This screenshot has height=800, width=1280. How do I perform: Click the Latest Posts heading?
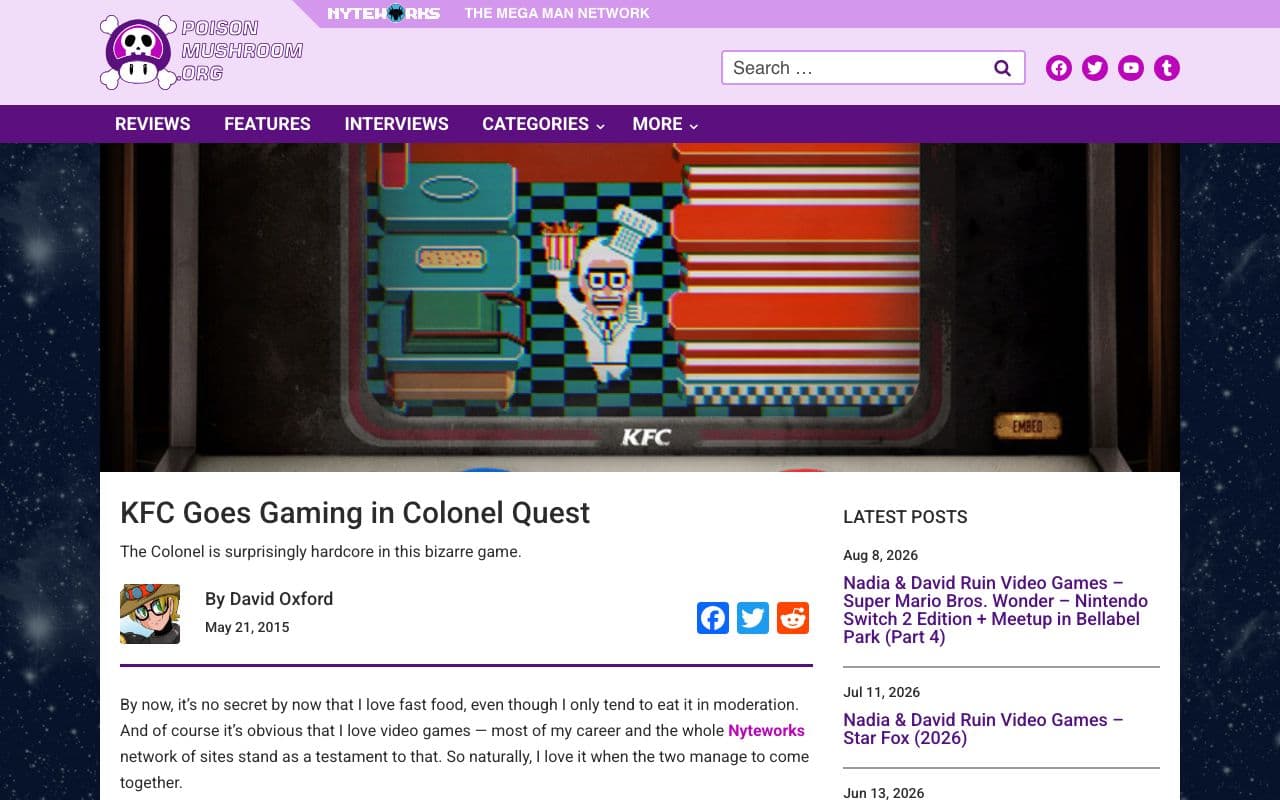point(905,517)
